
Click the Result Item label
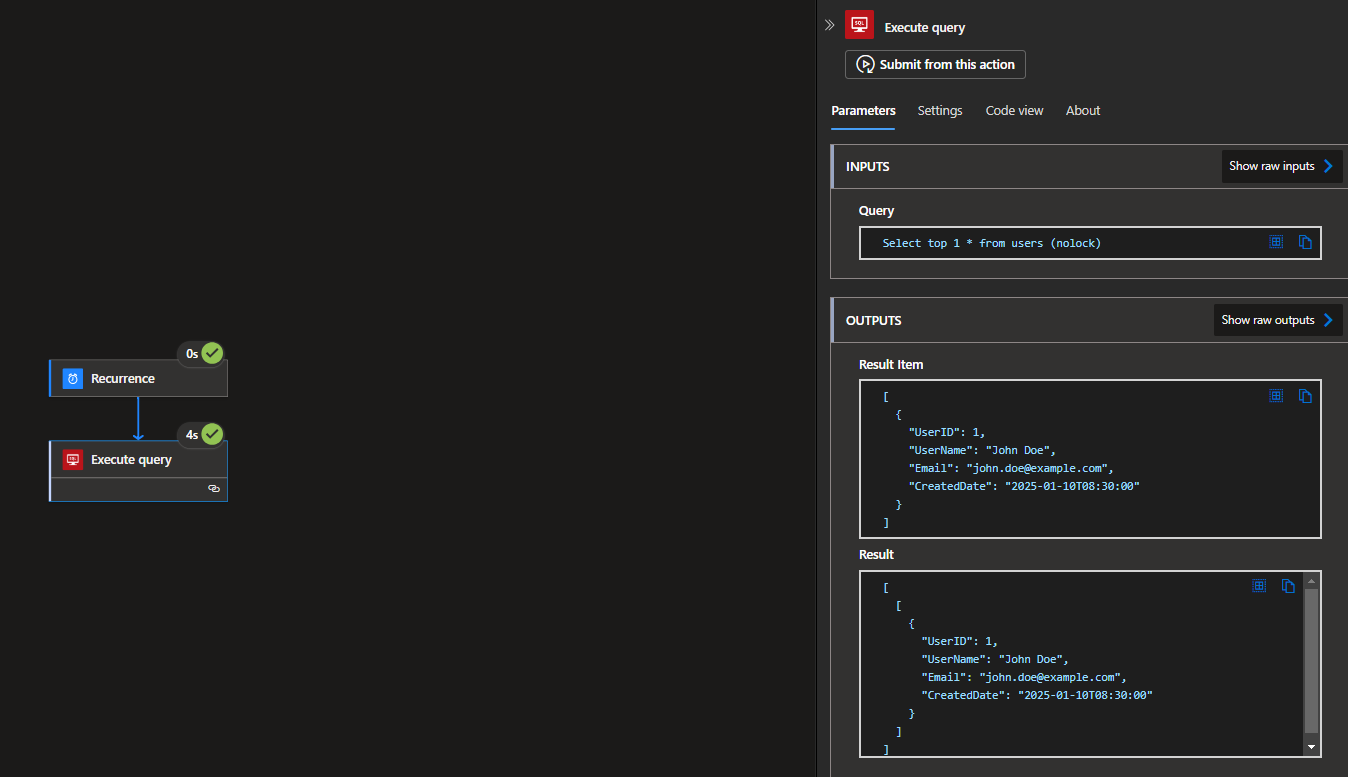click(891, 365)
